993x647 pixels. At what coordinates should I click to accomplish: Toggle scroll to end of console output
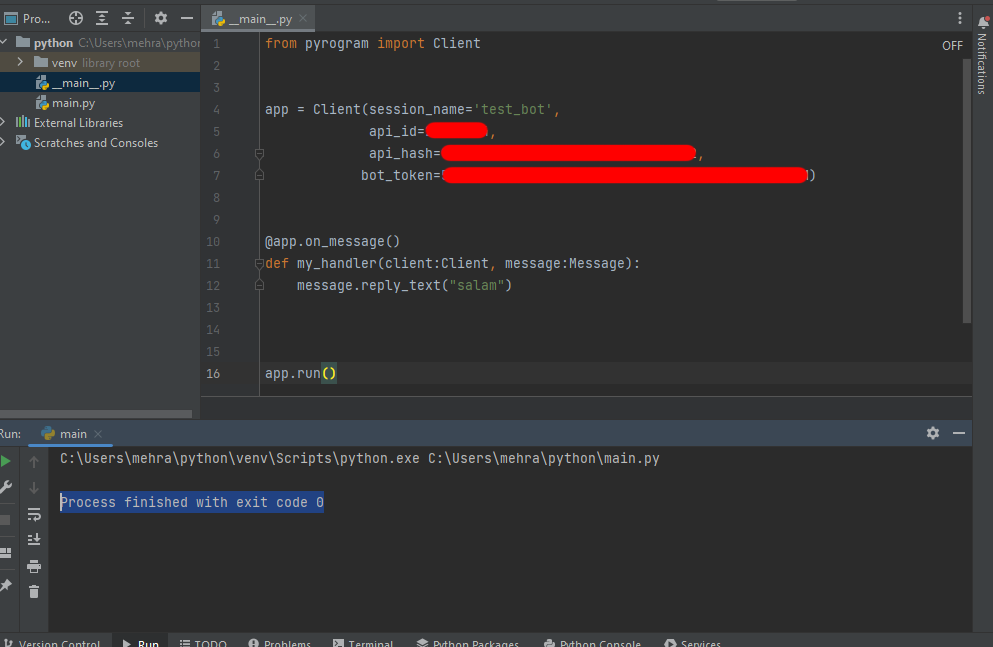[x=34, y=540]
